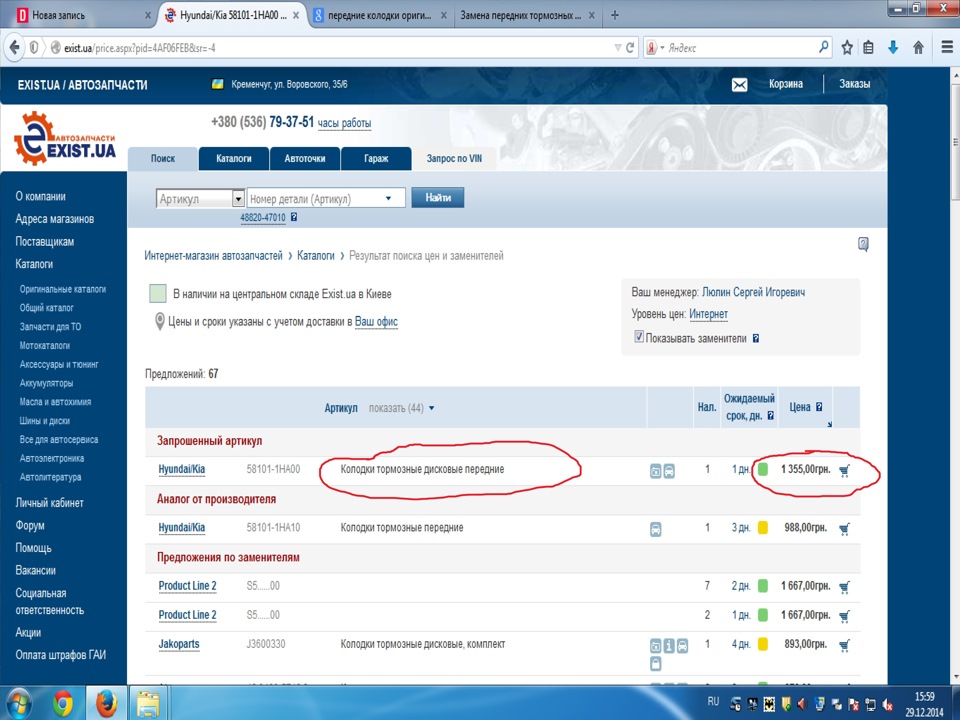Image resolution: width=960 pixels, height=720 pixels.
Task: Open the Ваш офис link
Action: [377, 321]
